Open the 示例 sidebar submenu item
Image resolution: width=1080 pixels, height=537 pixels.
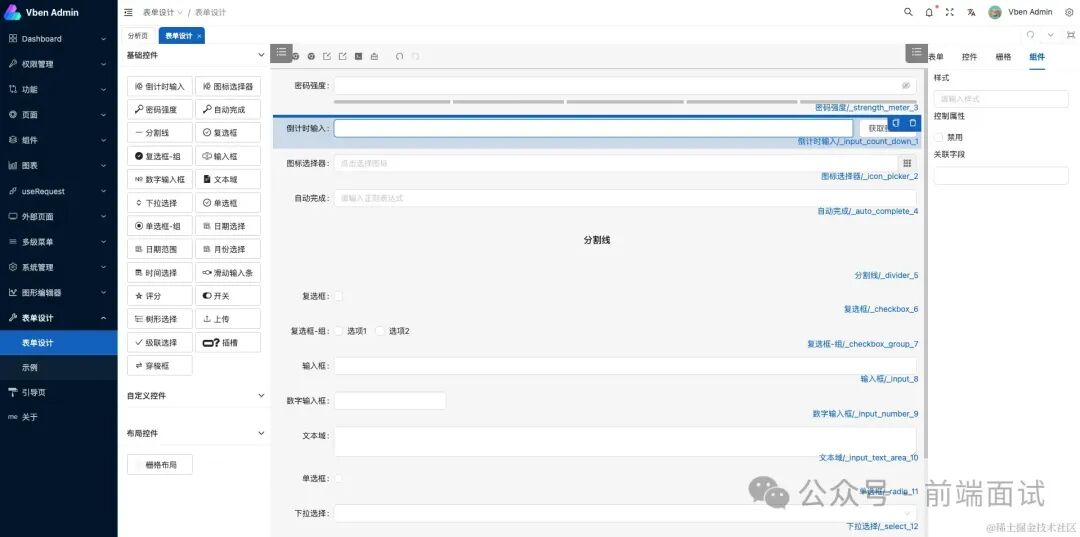(59, 368)
